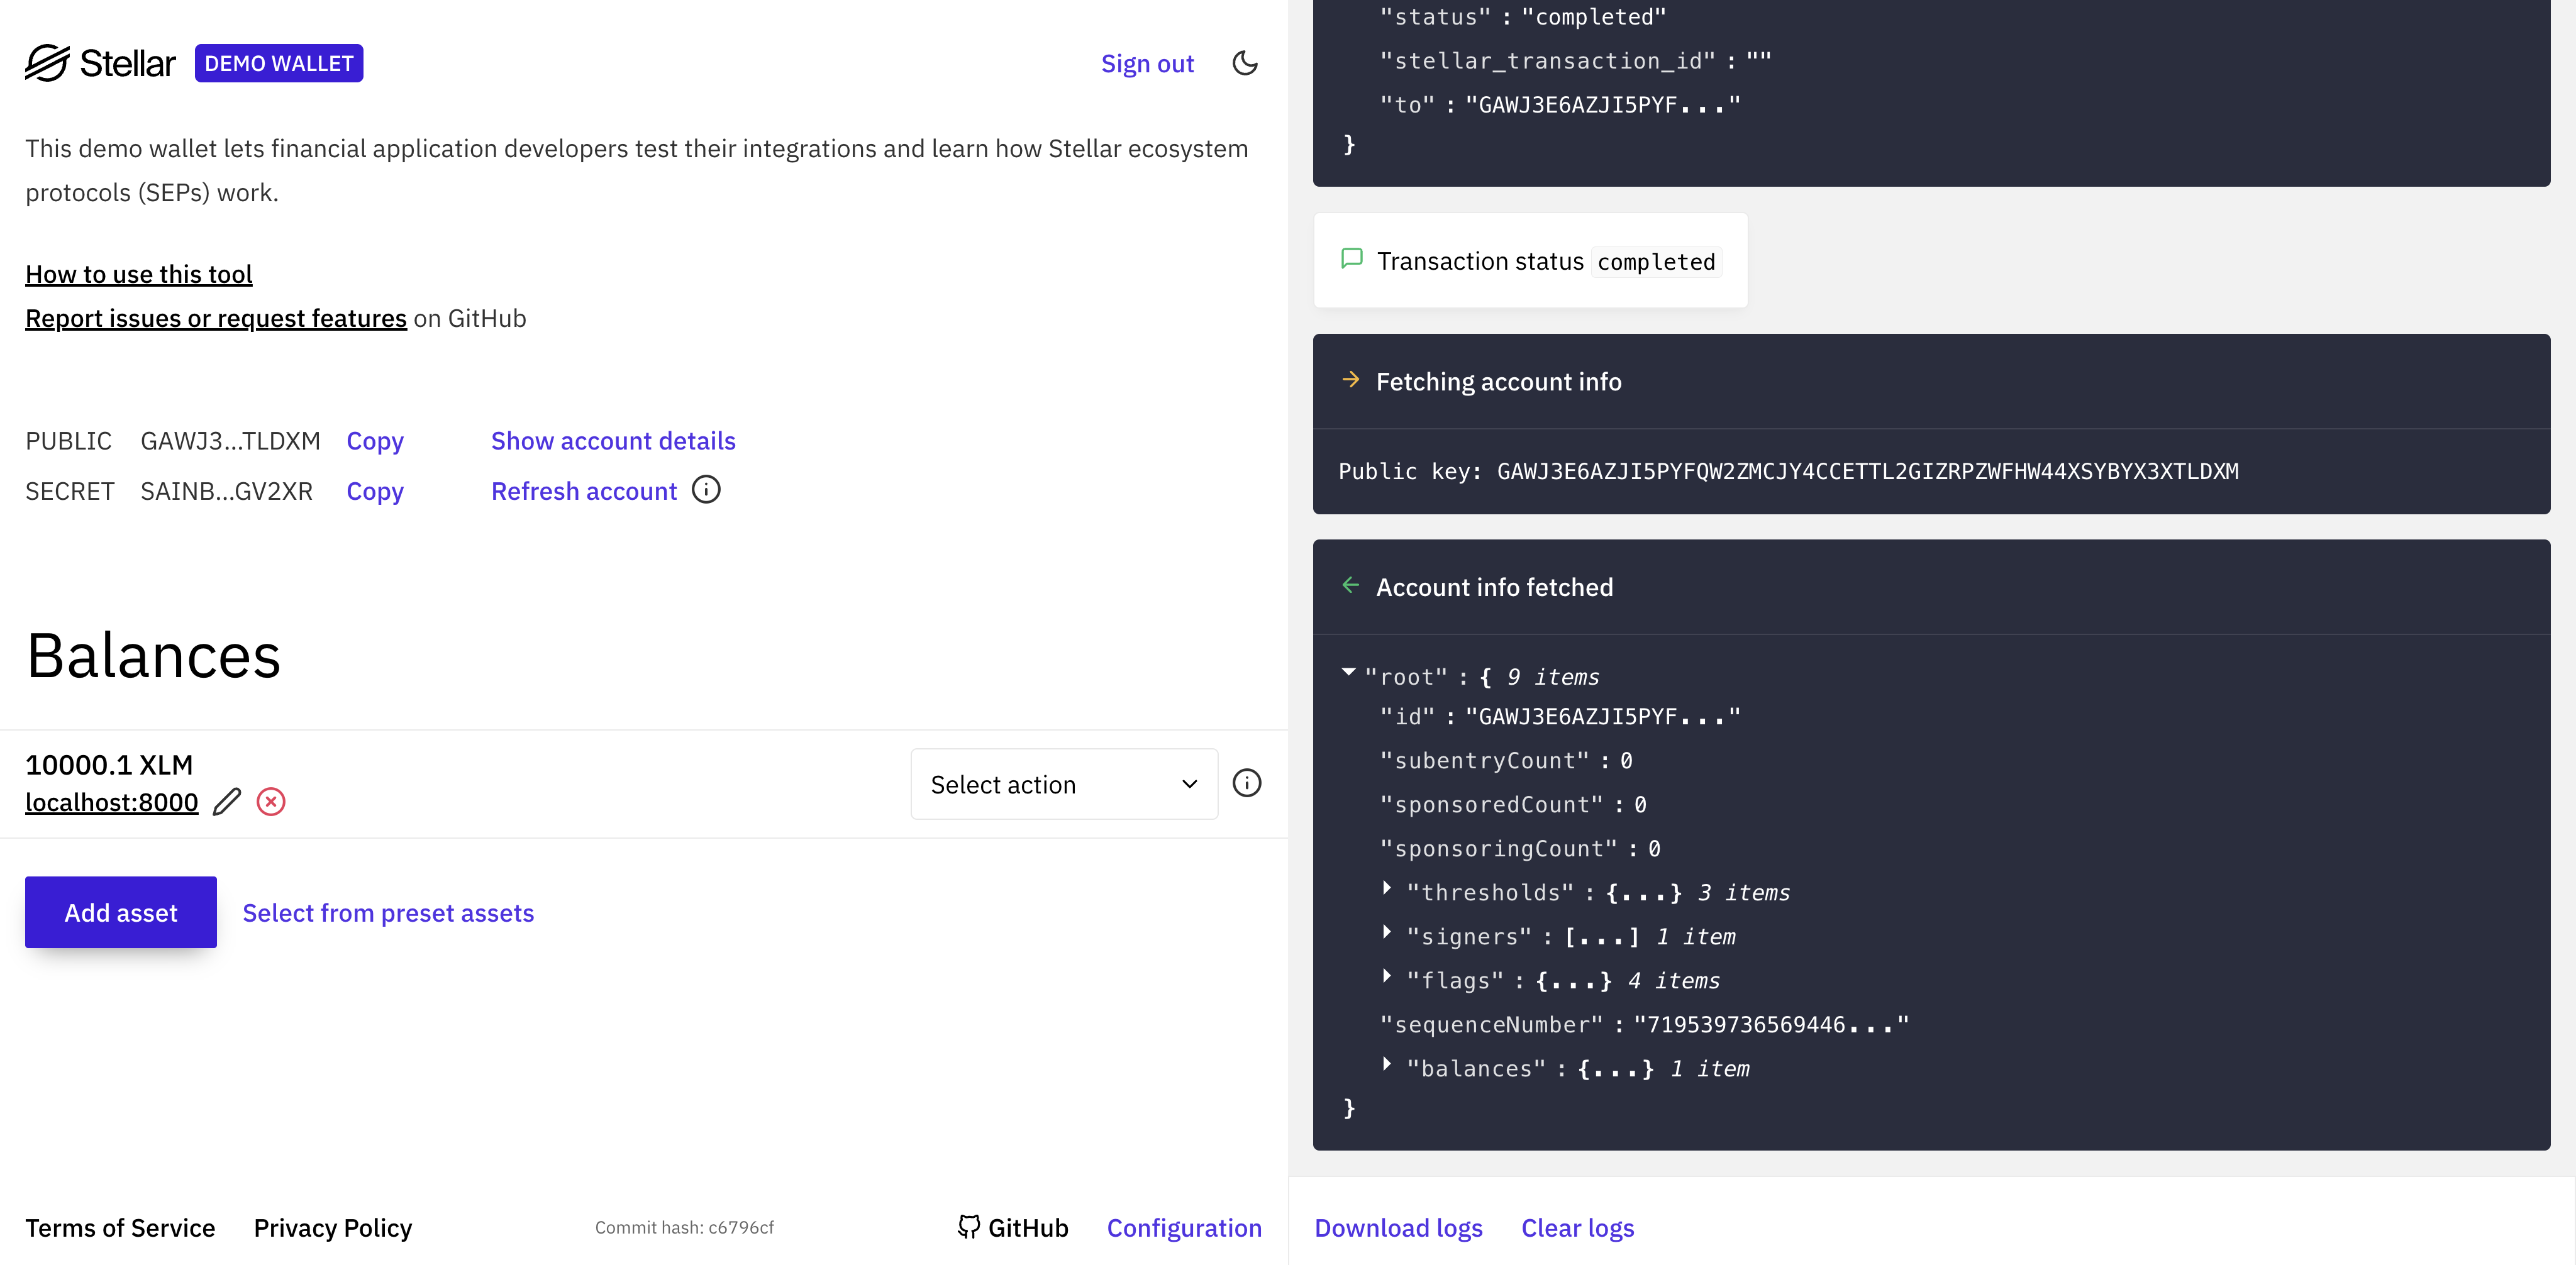Open GitHub link with octocat icon
2576x1265 pixels.
[x=1012, y=1227]
